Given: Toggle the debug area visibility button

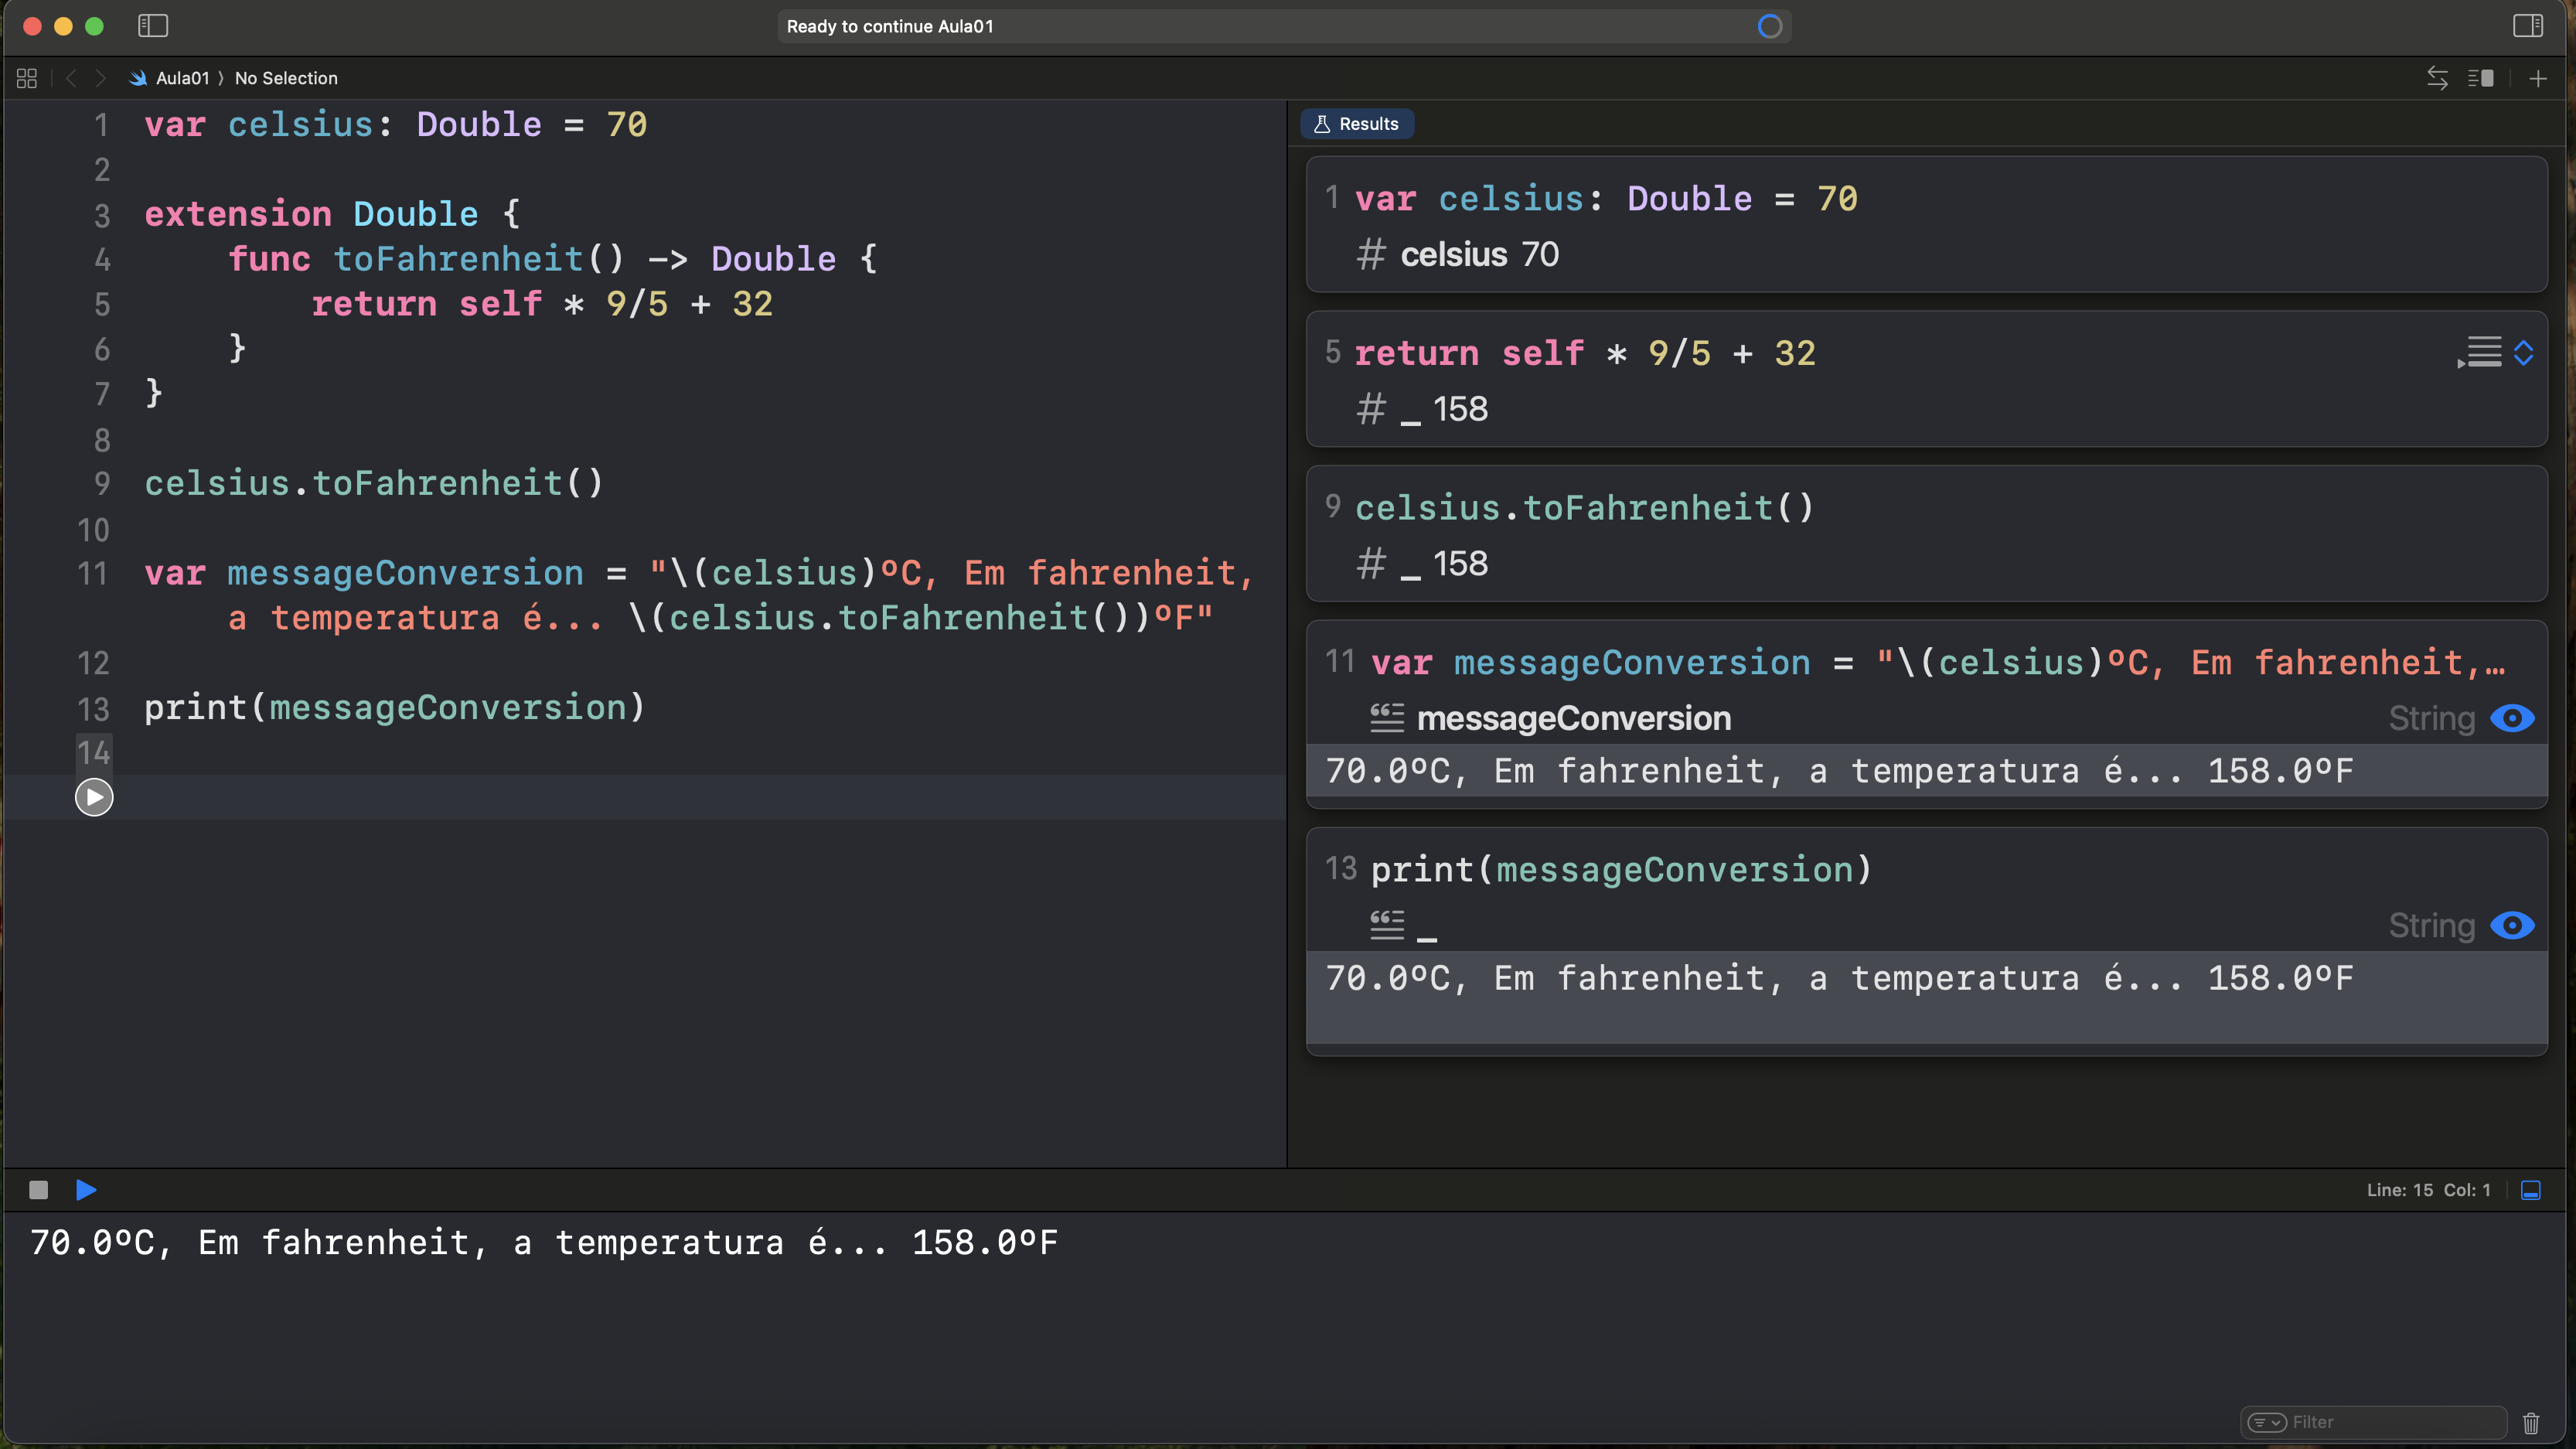Looking at the screenshot, I should pos(2531,1190).
